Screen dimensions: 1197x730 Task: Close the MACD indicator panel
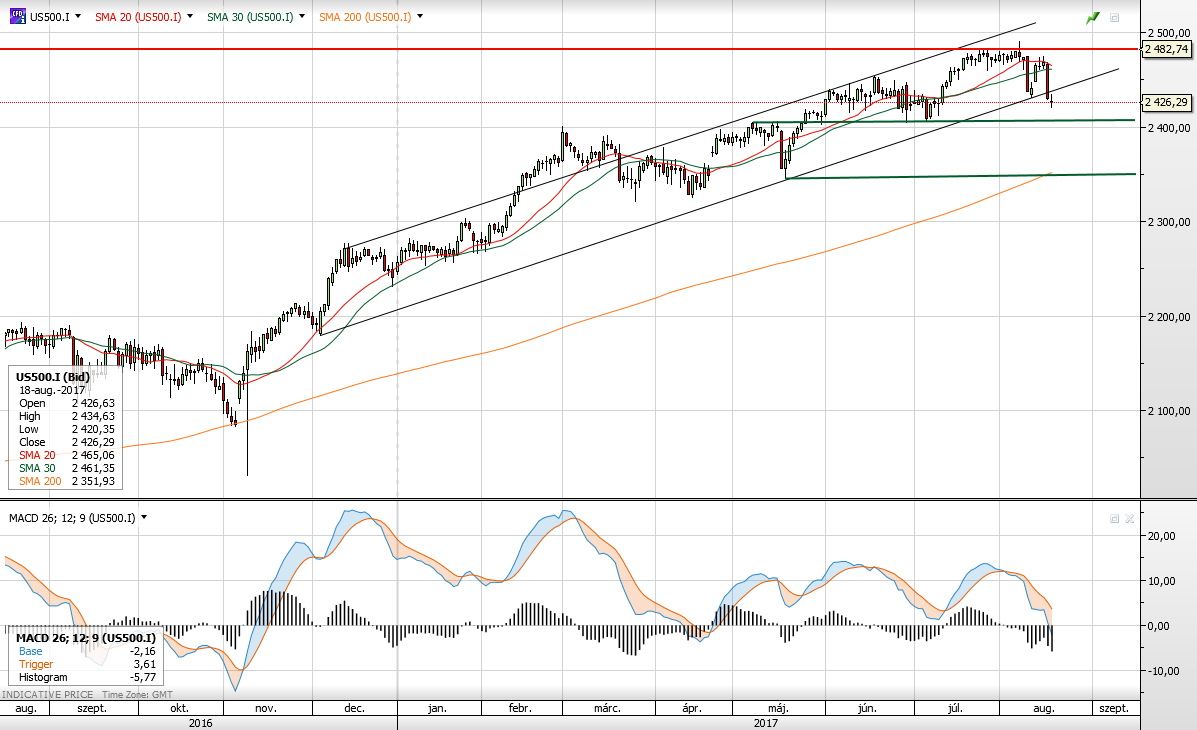click(x=1130, y=518)
